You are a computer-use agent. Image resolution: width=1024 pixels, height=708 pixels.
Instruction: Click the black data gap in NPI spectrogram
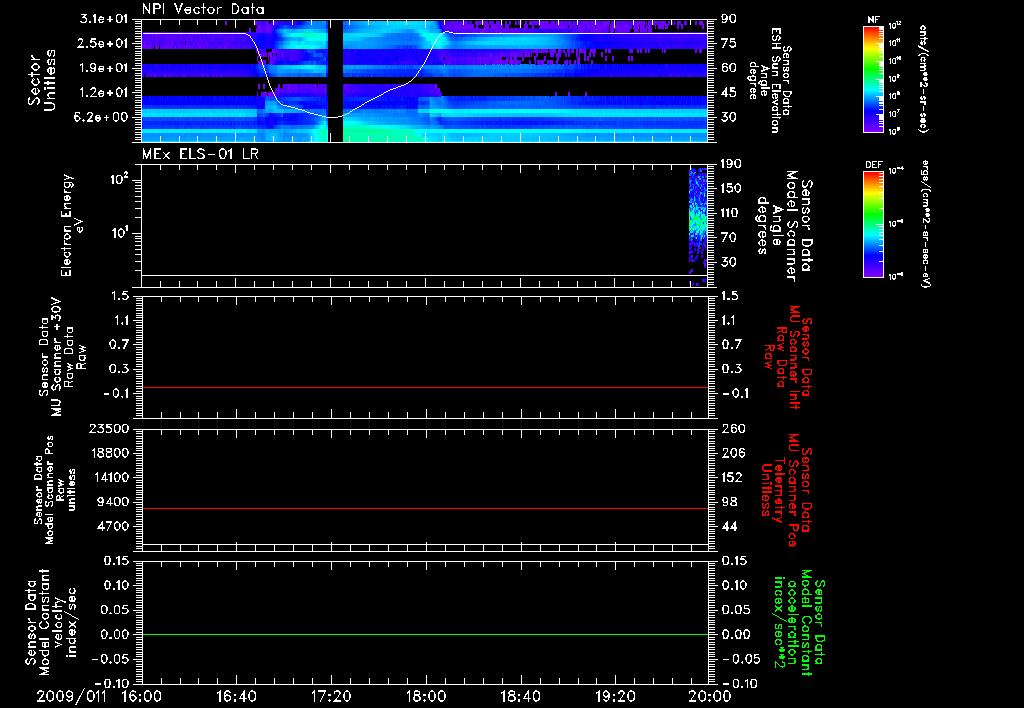[x=335, y=80]
